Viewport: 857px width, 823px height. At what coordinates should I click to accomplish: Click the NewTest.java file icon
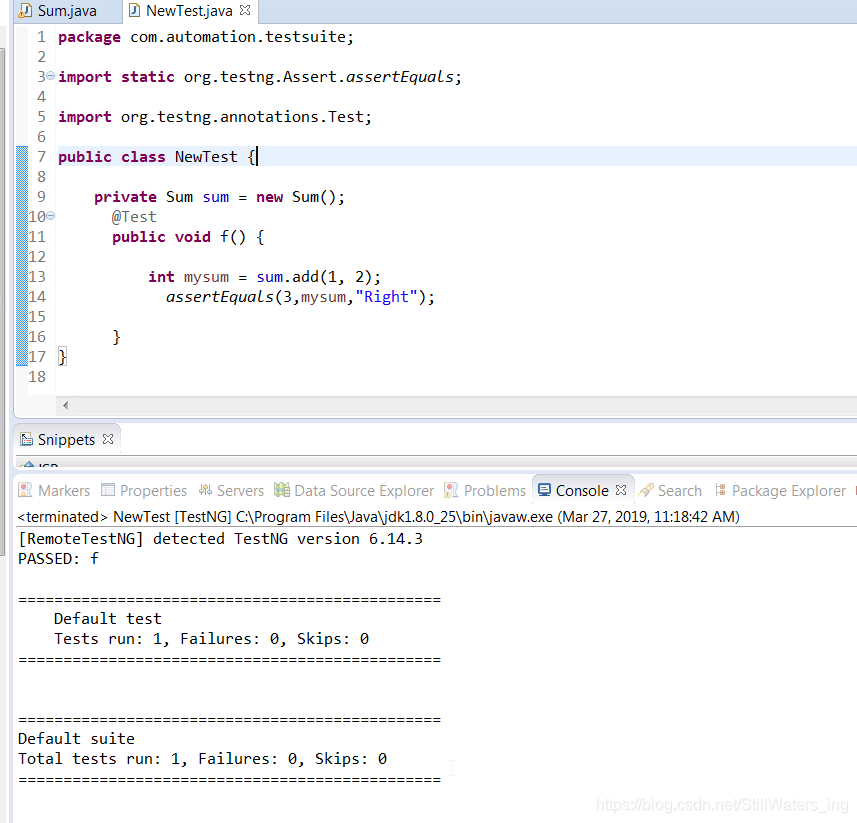point(134,11)
